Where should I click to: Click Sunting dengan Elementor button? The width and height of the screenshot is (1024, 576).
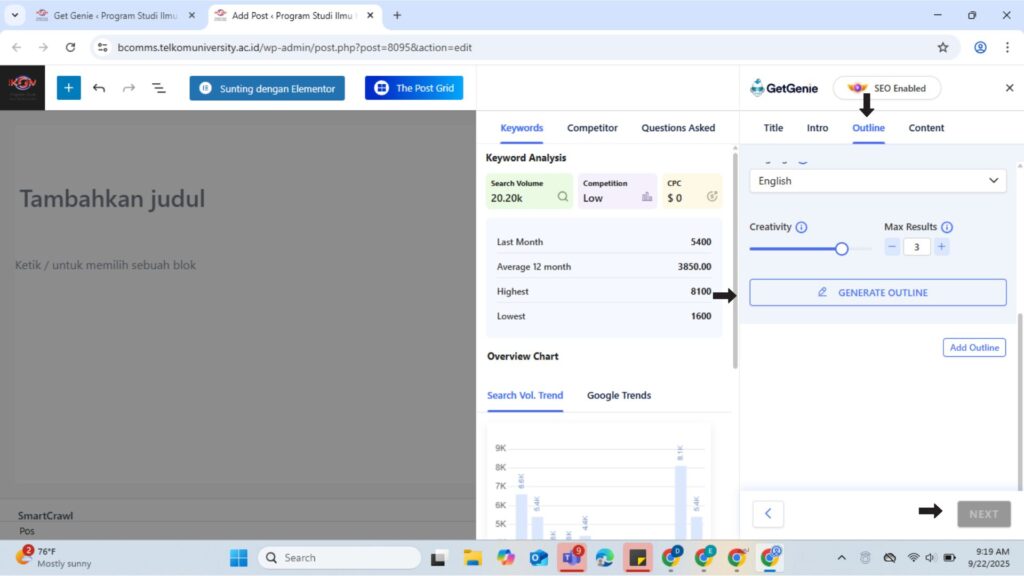(267, 88)
